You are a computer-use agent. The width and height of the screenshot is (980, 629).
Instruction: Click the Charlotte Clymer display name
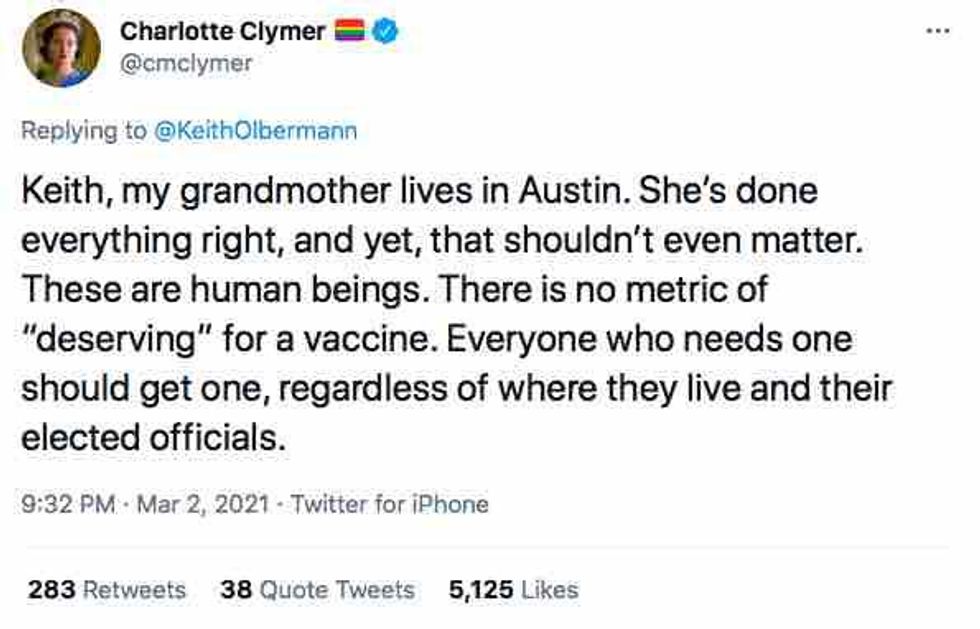pos(222,31)
